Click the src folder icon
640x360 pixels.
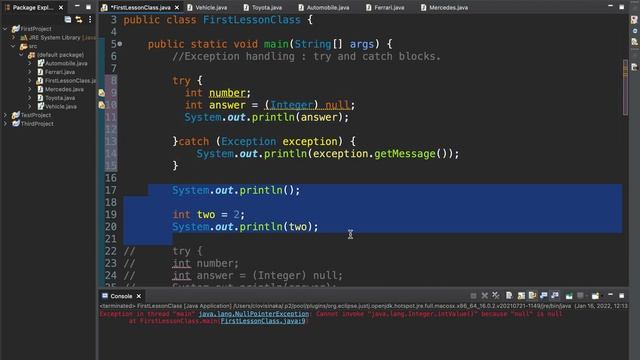[x=24, y=46]
